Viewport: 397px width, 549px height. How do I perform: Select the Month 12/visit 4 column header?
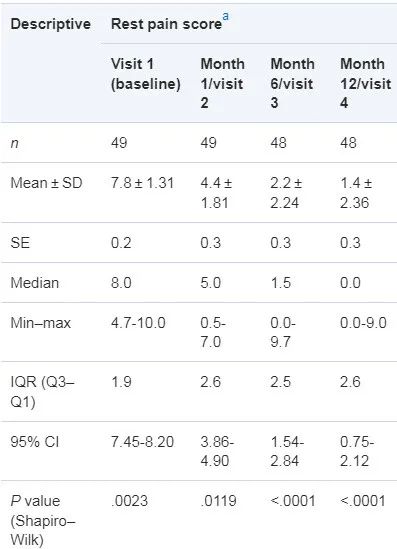click(365, 83)
